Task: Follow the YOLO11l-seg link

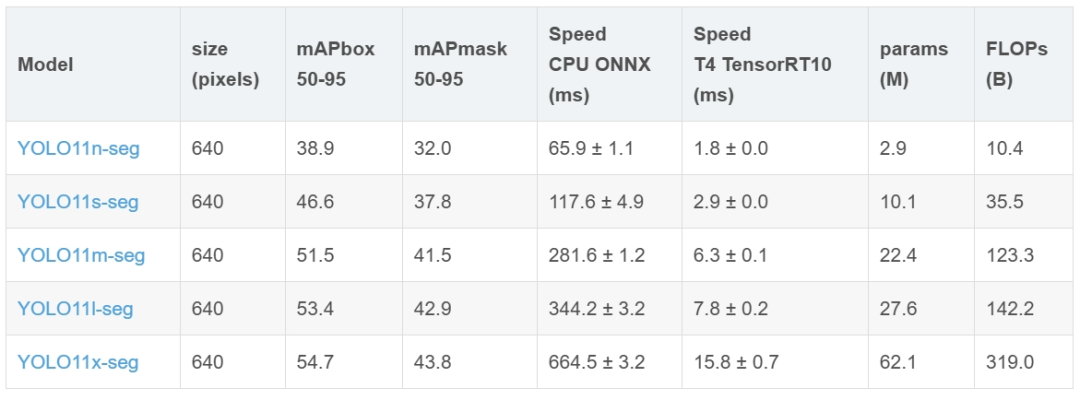Action: pyautogui.click(x=75, y=308)
